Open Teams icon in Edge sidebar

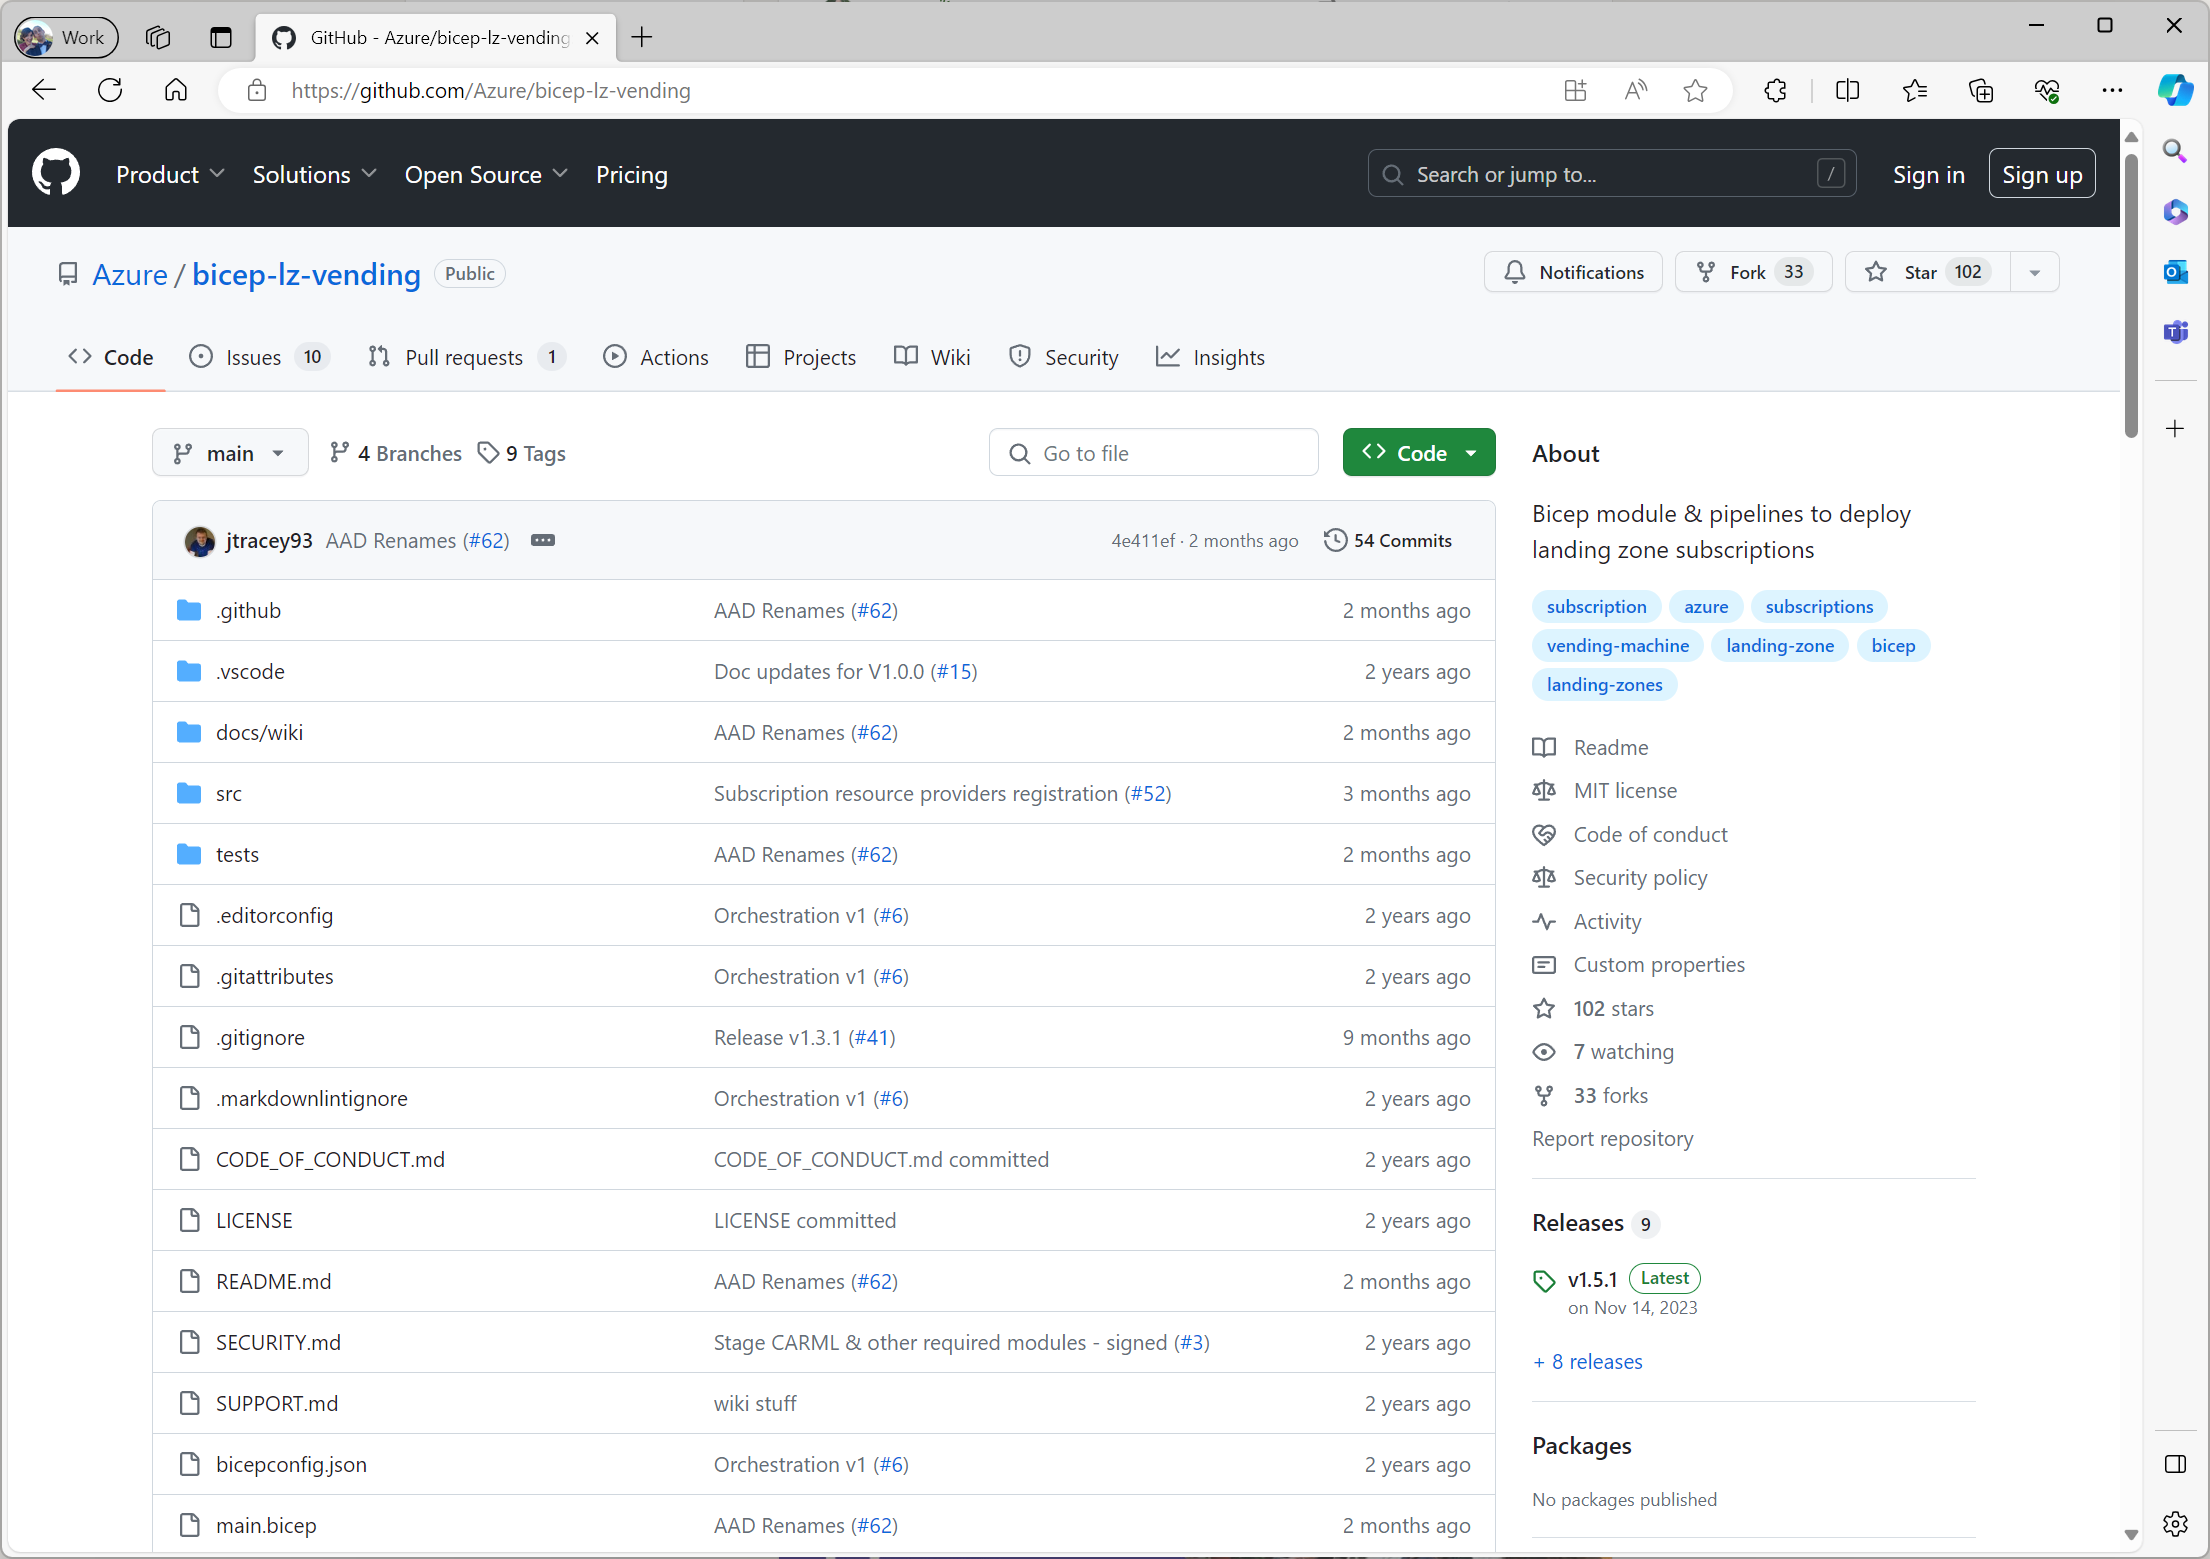click(x=2175, y=332)
